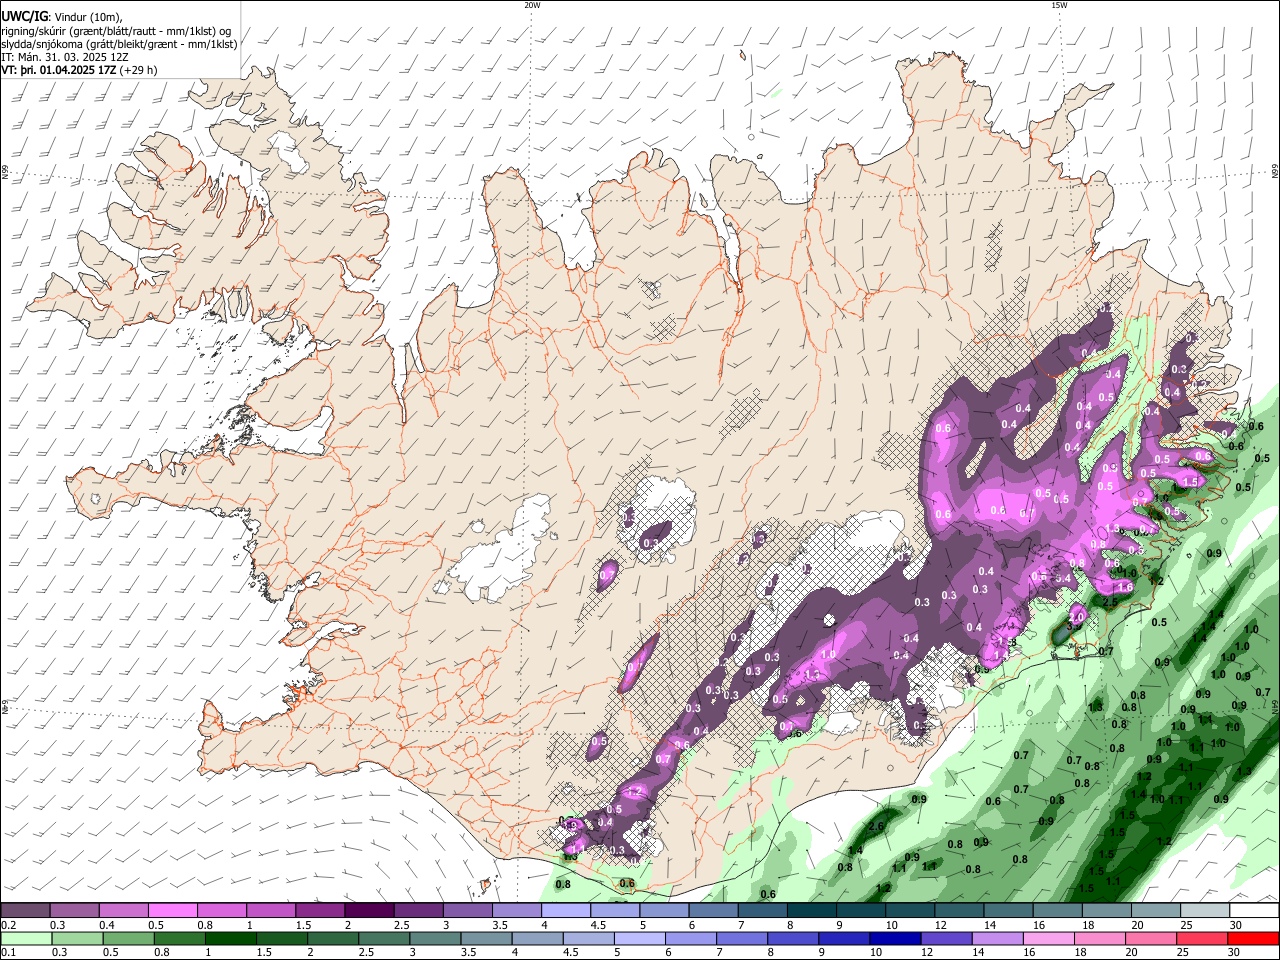Click the rain legend swatch between 0.8 and 1
1280x960 pixels.
point(178,938)
